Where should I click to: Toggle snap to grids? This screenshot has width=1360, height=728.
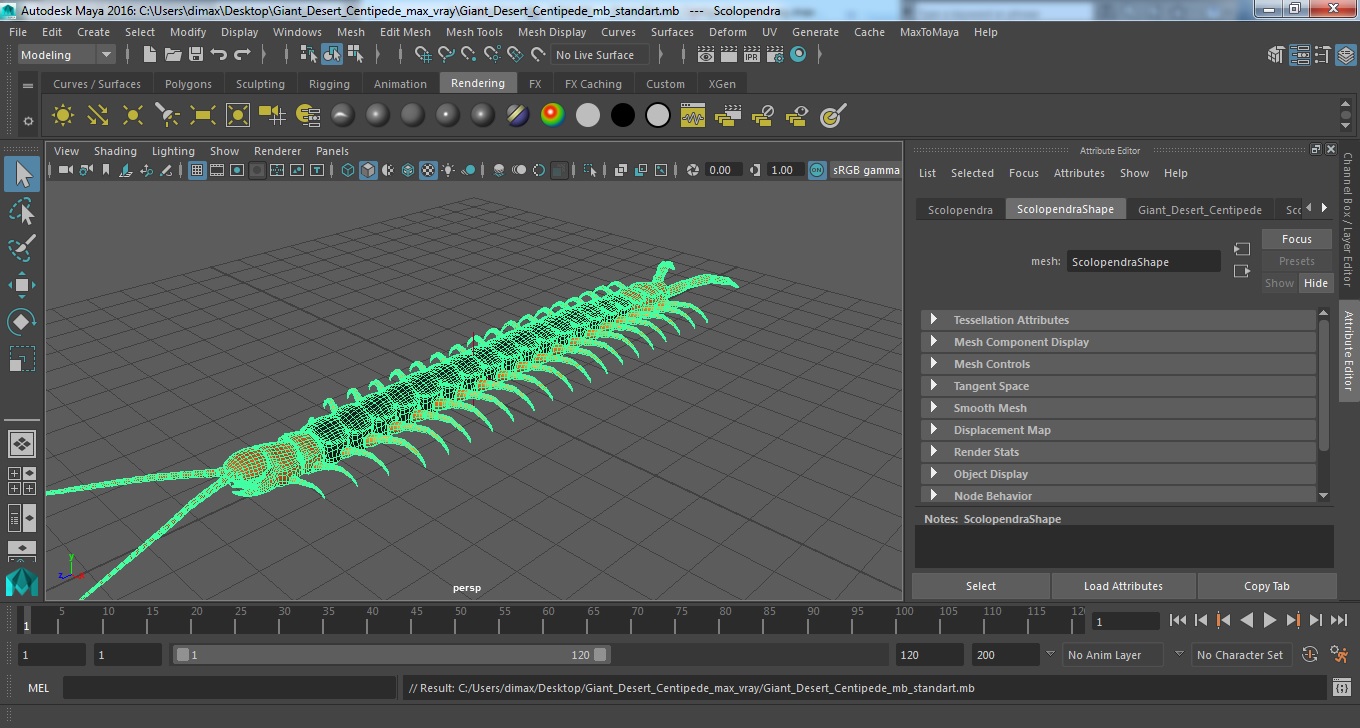click(423, 55)
